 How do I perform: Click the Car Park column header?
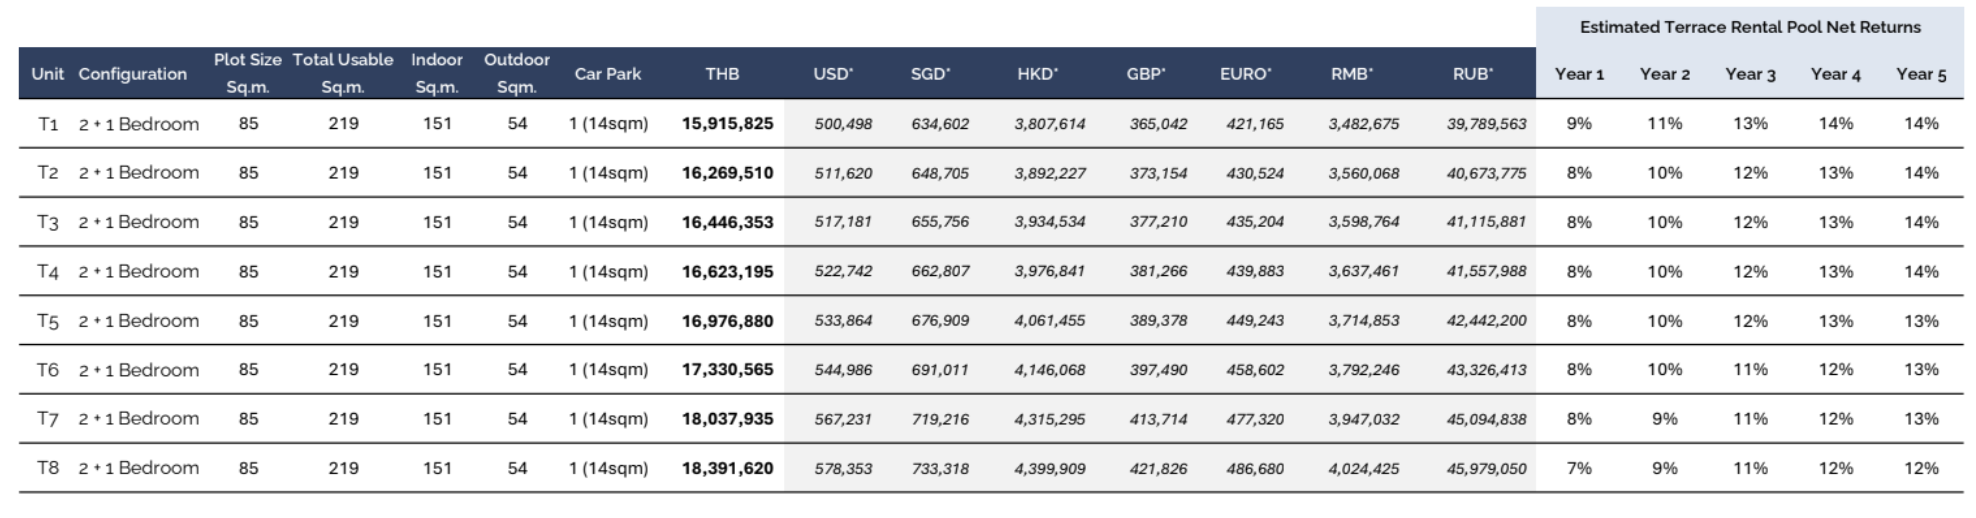[607, 73]
